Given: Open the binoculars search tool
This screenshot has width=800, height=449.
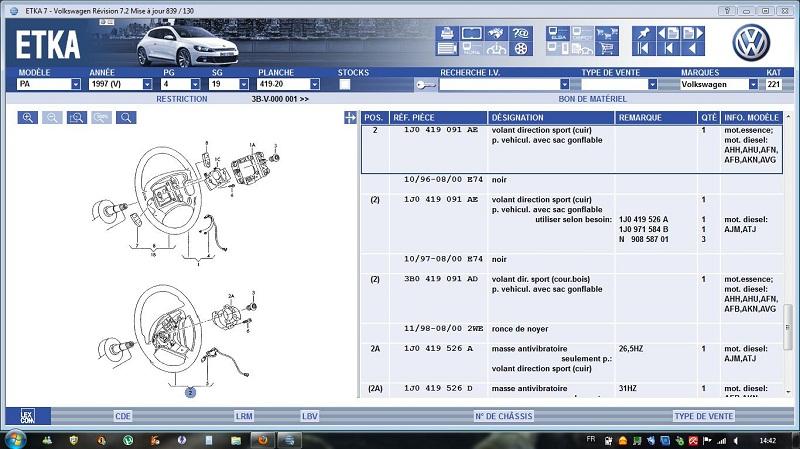Looking at the screenshot, I should [x=495, y=33].
